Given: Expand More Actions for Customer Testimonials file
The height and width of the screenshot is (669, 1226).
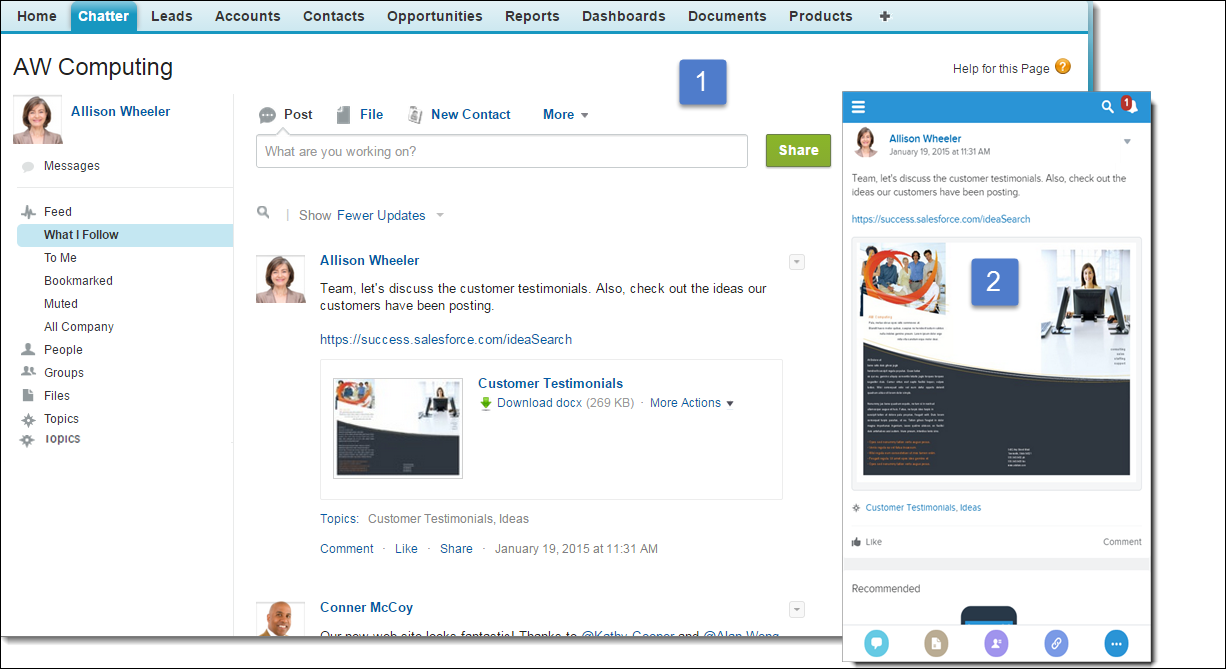Looking at the screenshot, I should click(x=692, y=403).
